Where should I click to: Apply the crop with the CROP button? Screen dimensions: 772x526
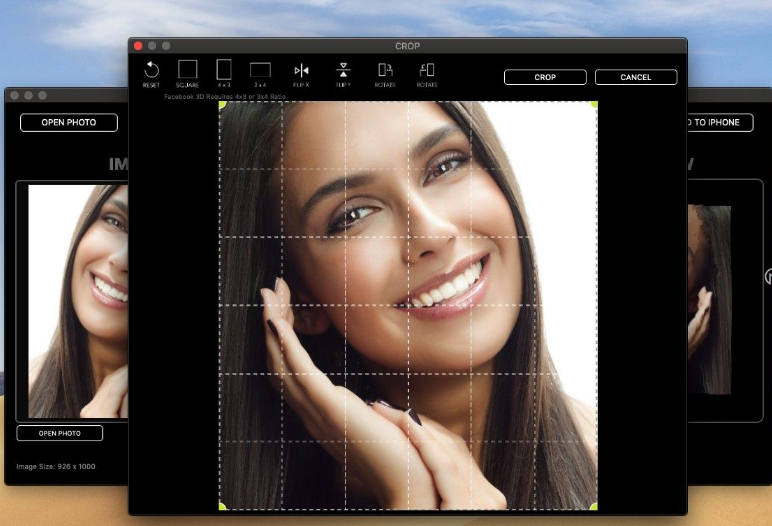tap(545, 77)
